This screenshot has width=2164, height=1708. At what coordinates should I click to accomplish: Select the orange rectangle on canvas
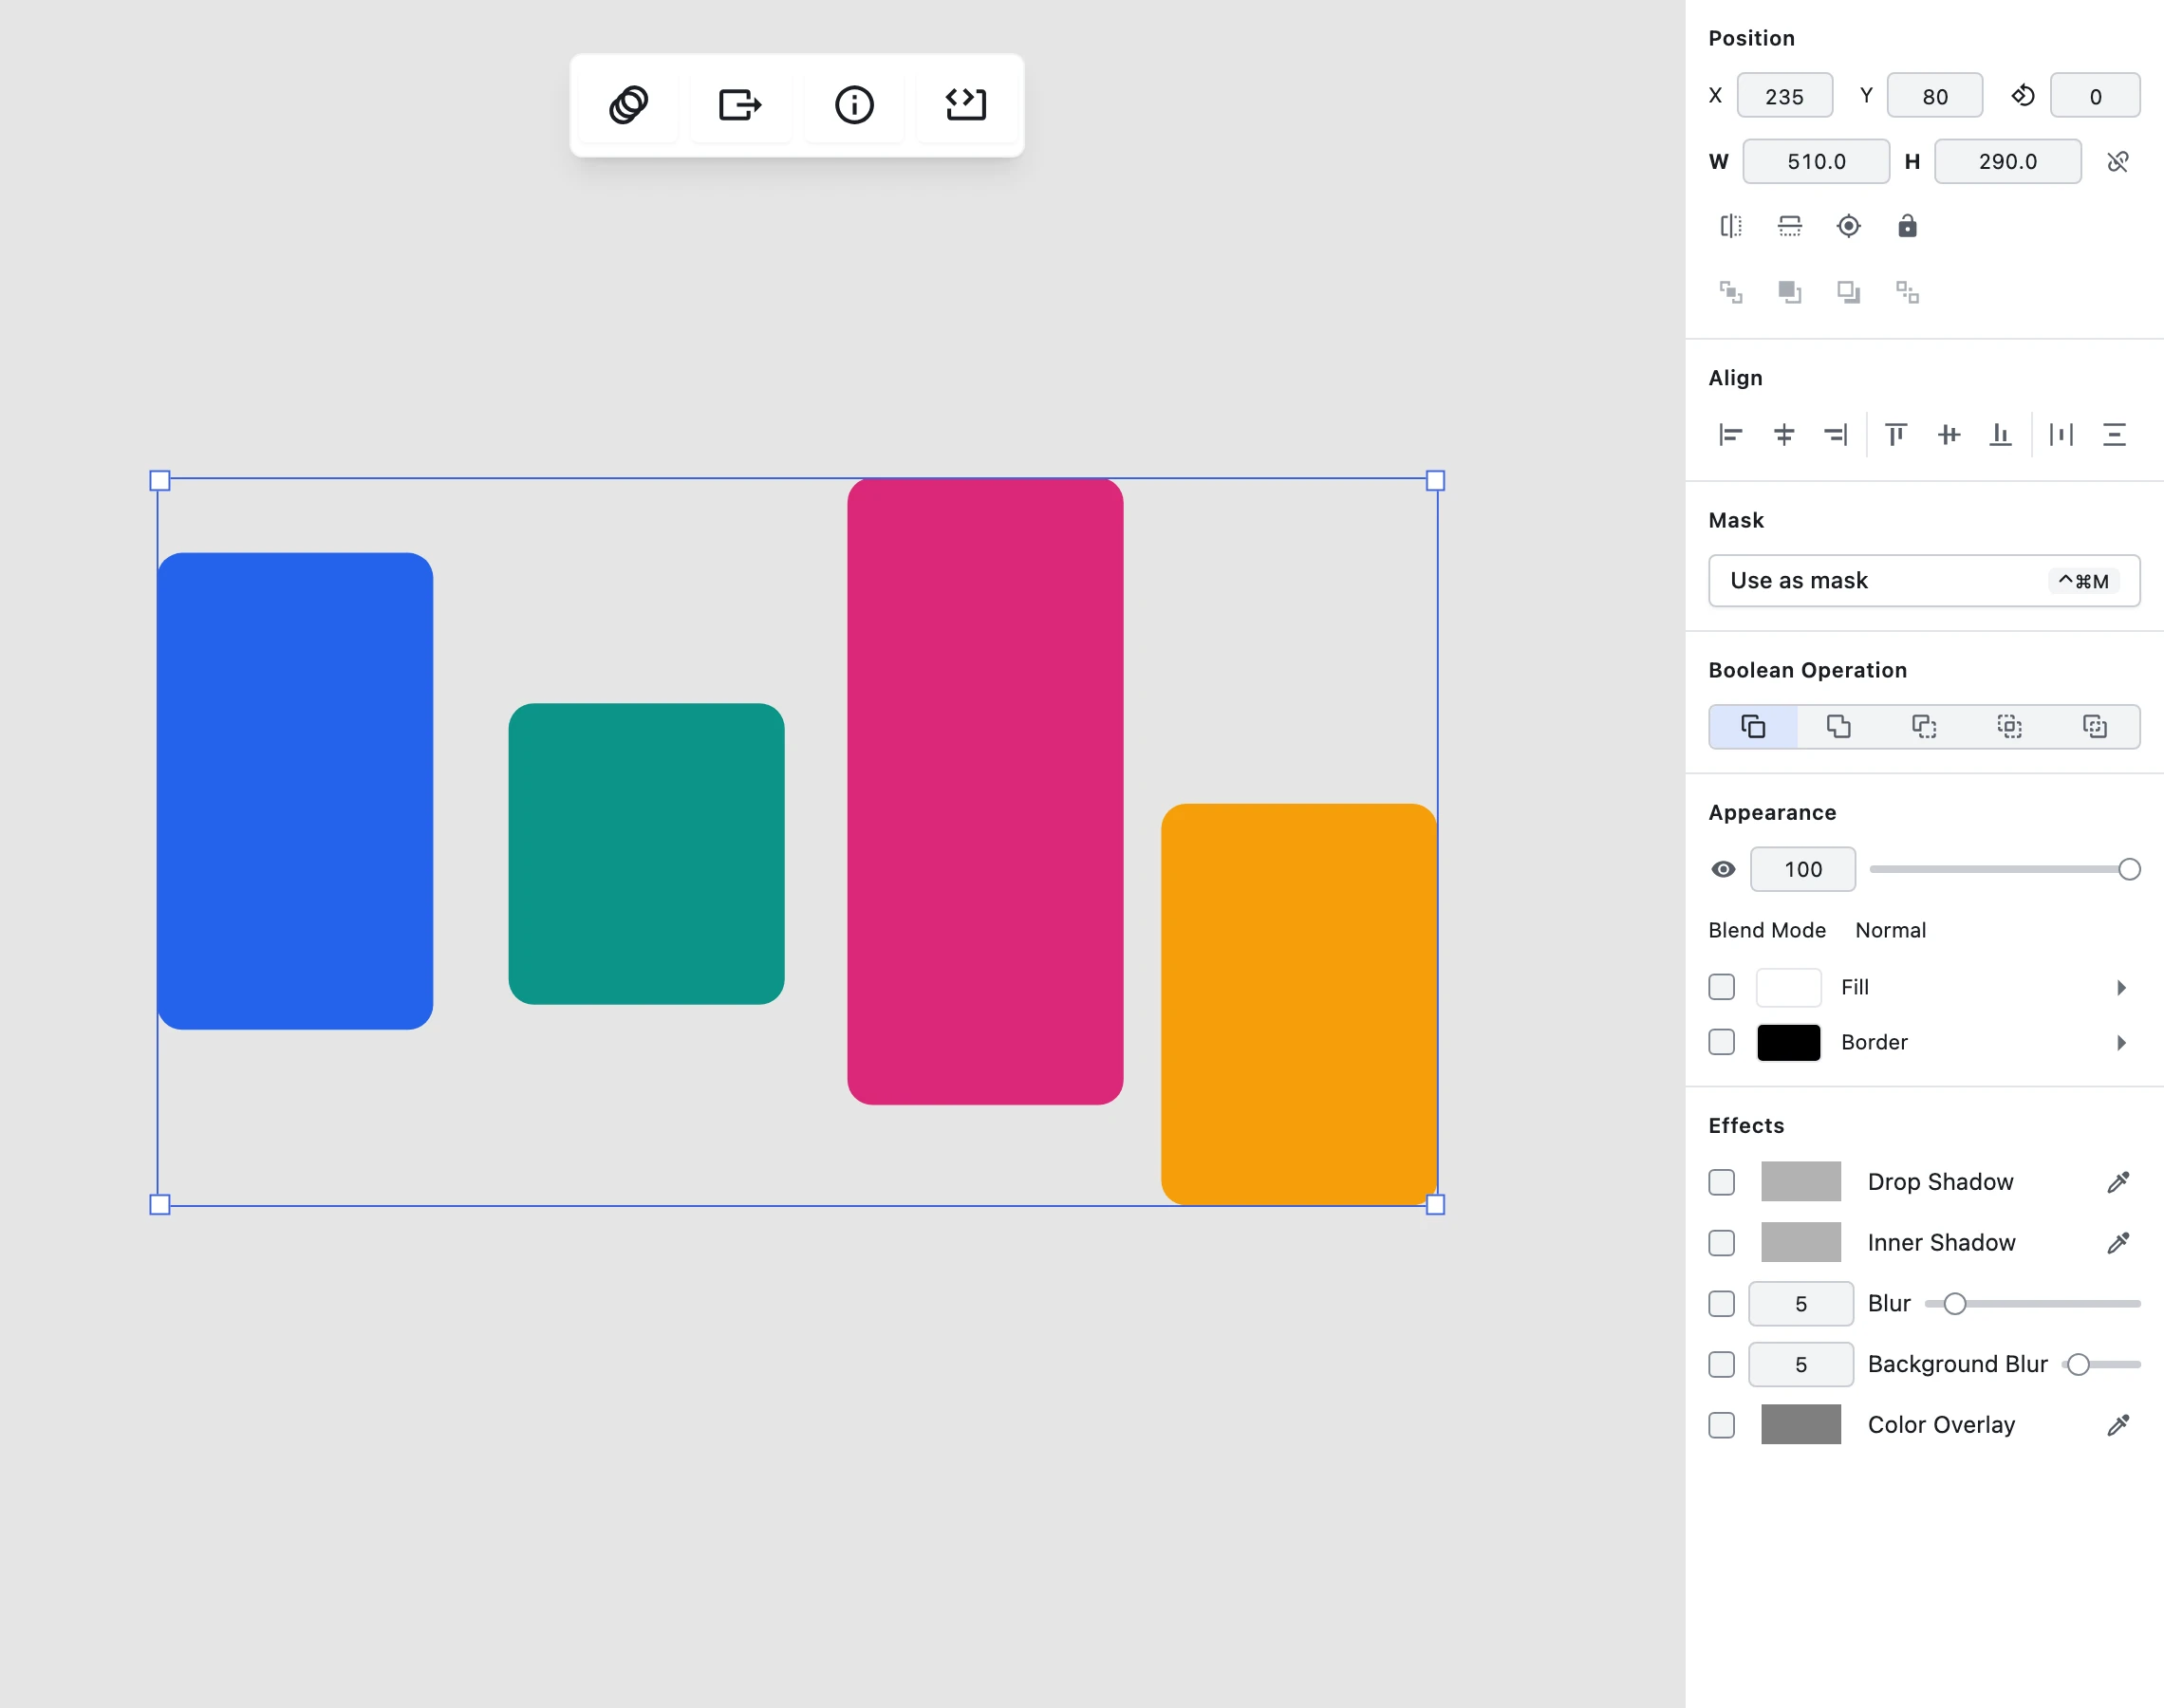[x=1299, y=1005]
